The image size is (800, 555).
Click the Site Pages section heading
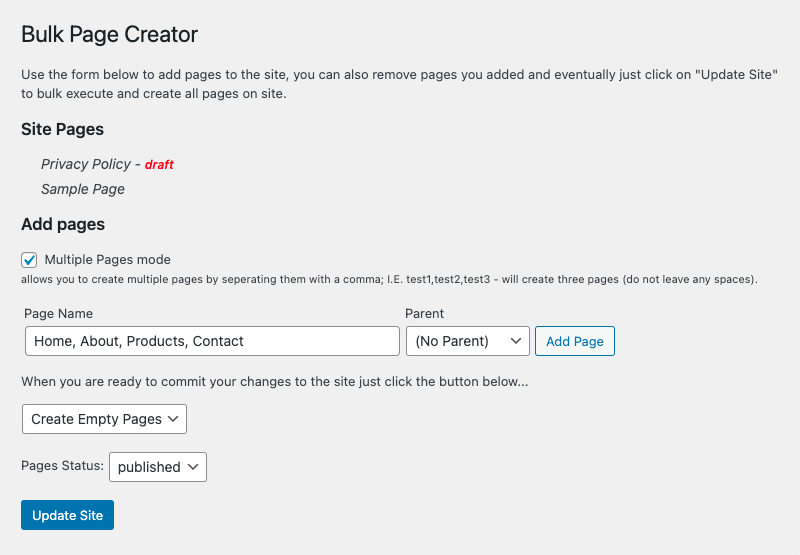(63, 129)
